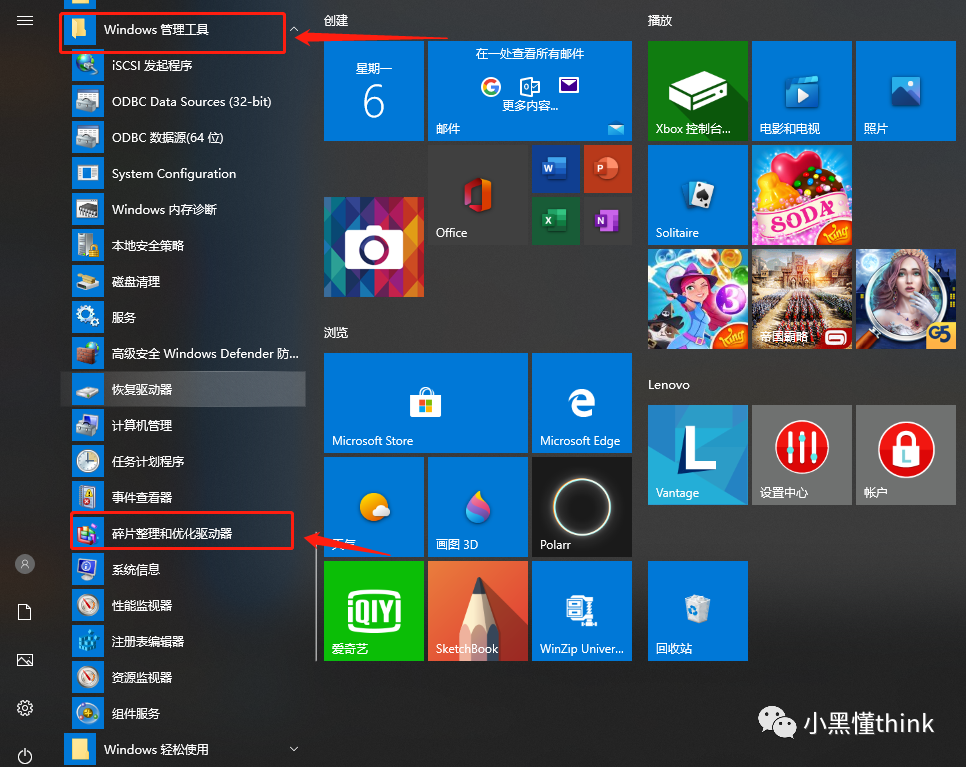The width and height of the screenshot is (966, 767).
Task: Open the Candy Crush Soda tile
Action: point(802,195)
